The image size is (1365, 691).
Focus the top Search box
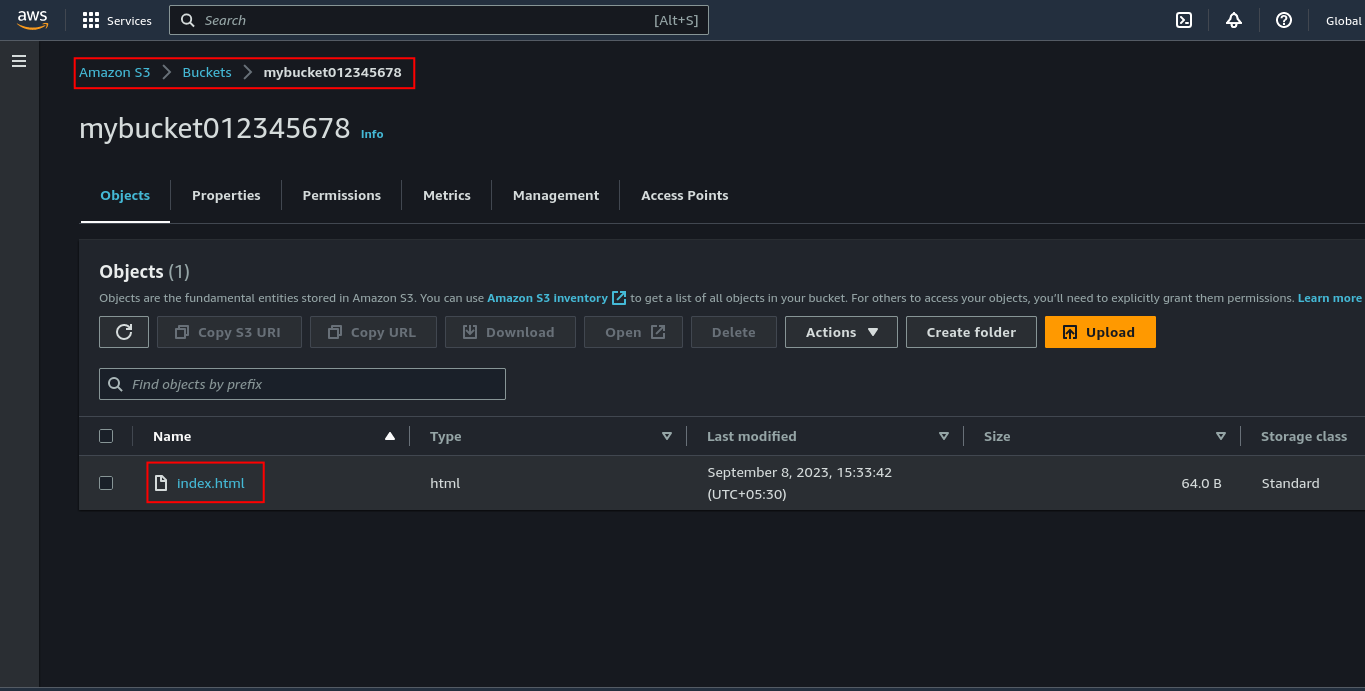coord(439,20)
